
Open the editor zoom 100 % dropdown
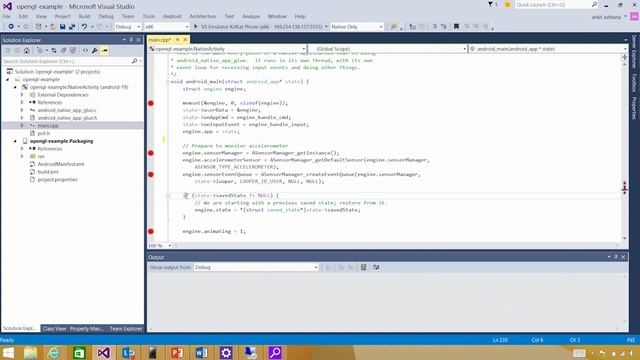(160, 246)
